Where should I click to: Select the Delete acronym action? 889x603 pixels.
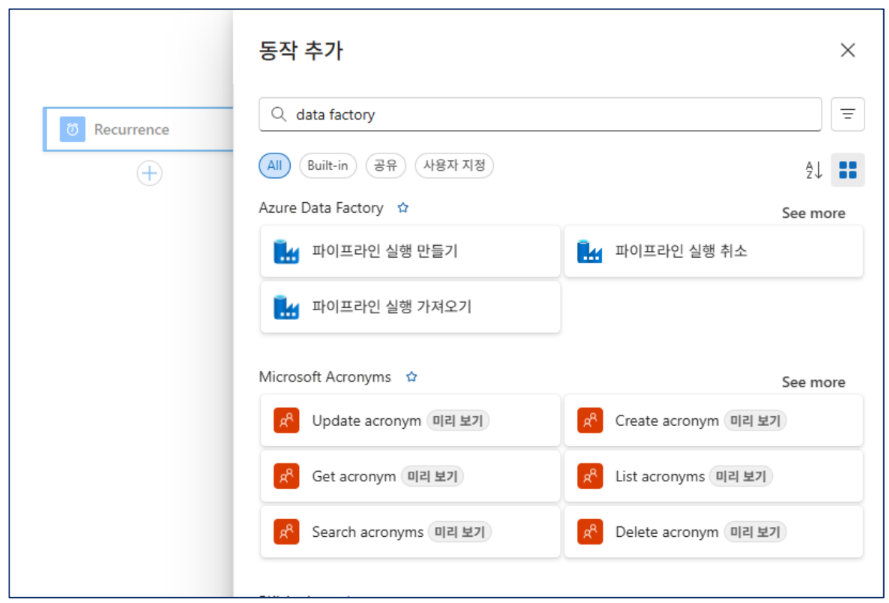[x=714, y=532]
